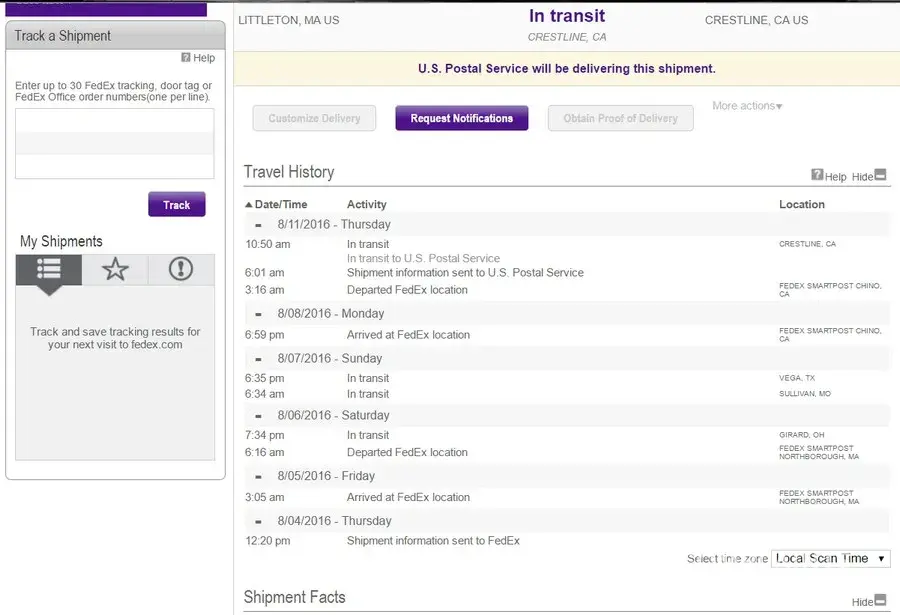This screenshot has height=615, width=900.
Task: Collapse the 8/05/2016 Friday entries
Action: [x=259, y=477]
